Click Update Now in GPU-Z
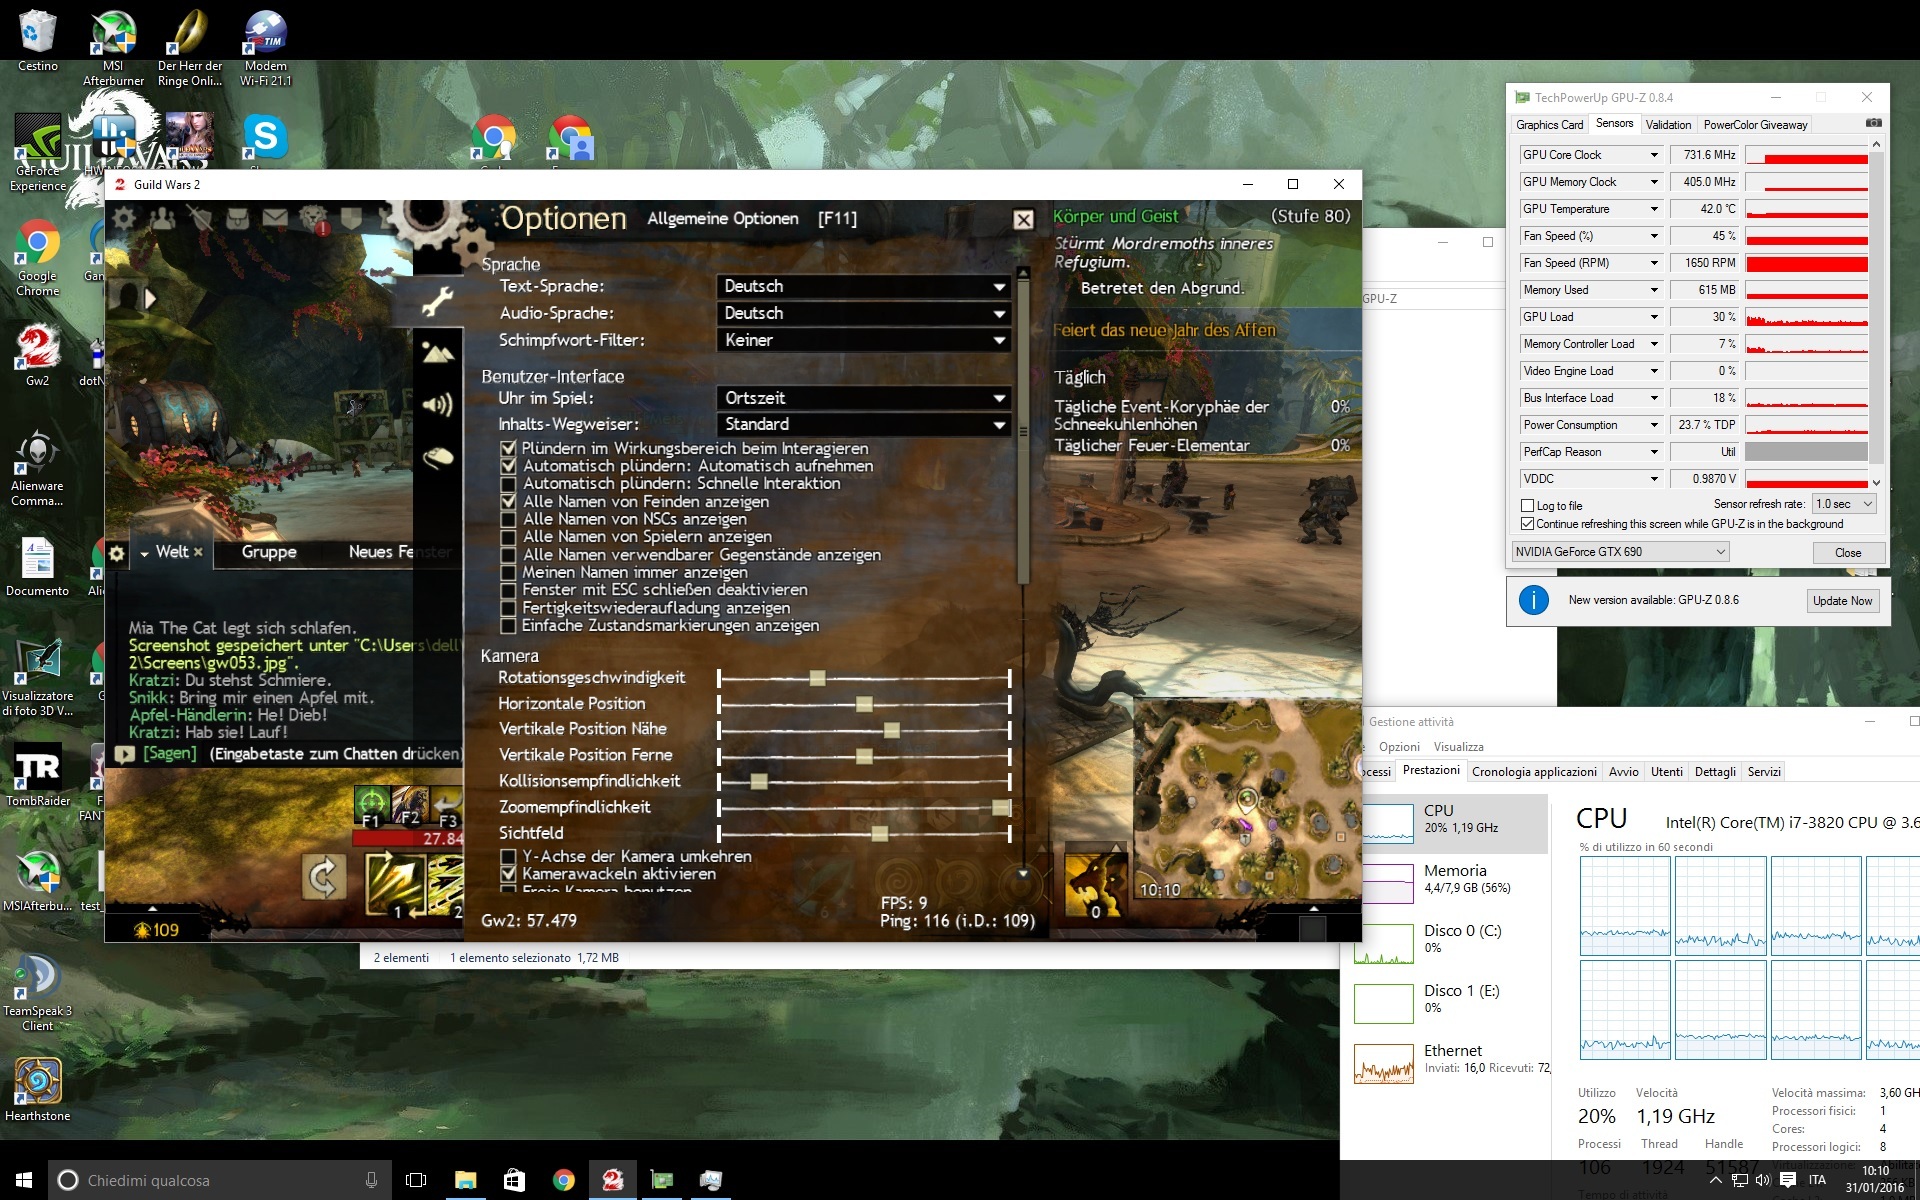This screenshot has height=1200, width=1920. point(1842,601)
